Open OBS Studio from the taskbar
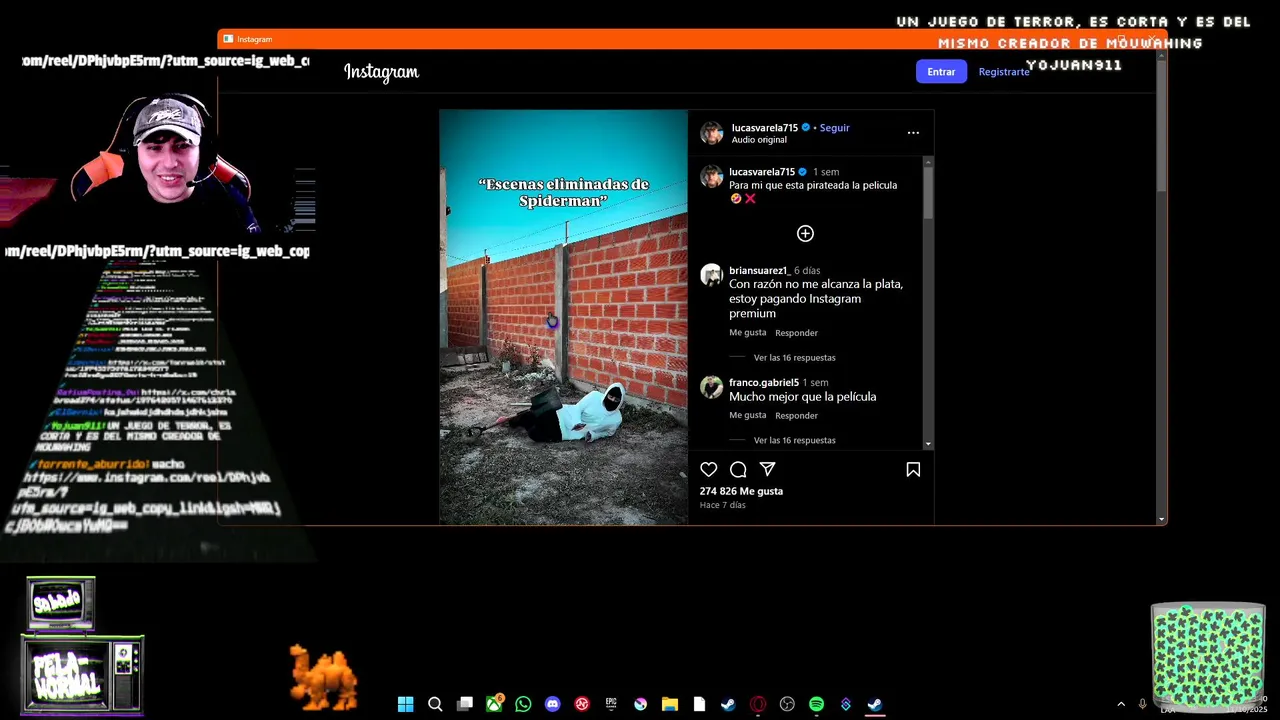 tap(787, 704)
